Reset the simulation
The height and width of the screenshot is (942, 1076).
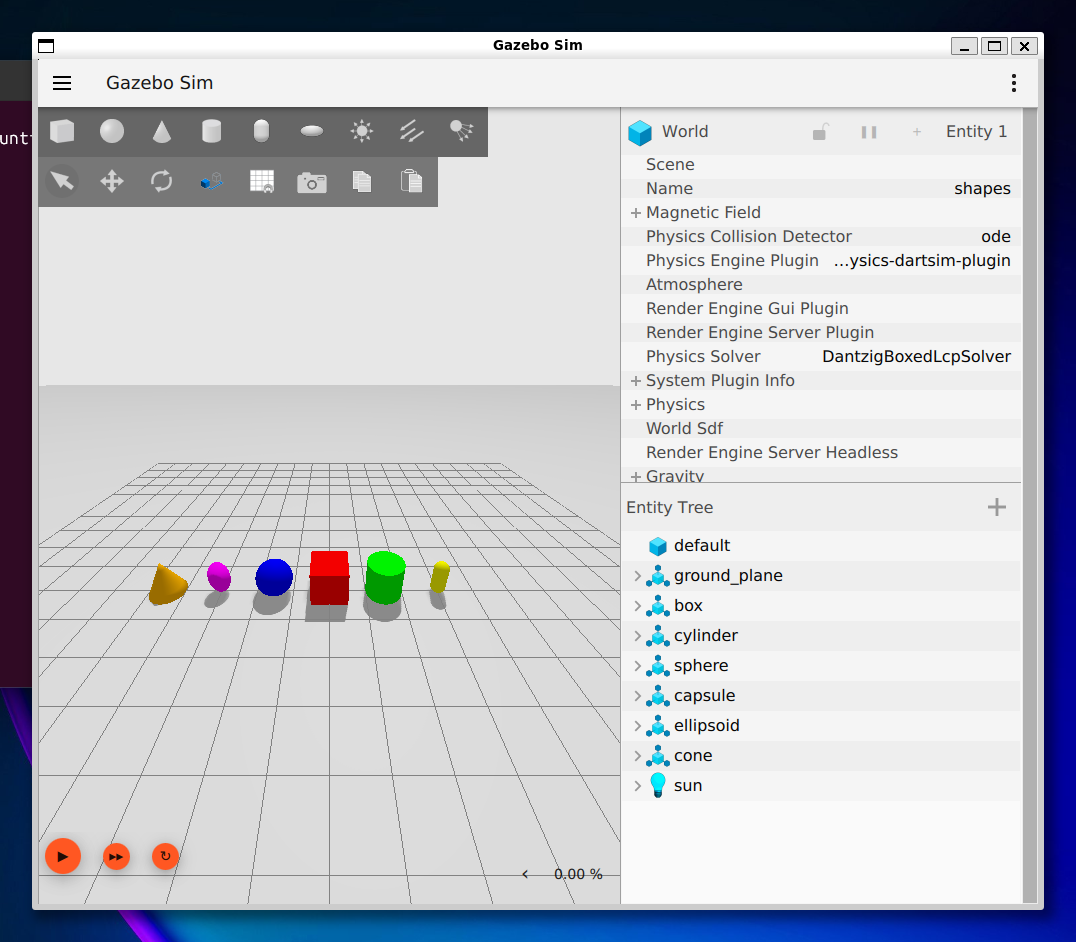[165, 856]
